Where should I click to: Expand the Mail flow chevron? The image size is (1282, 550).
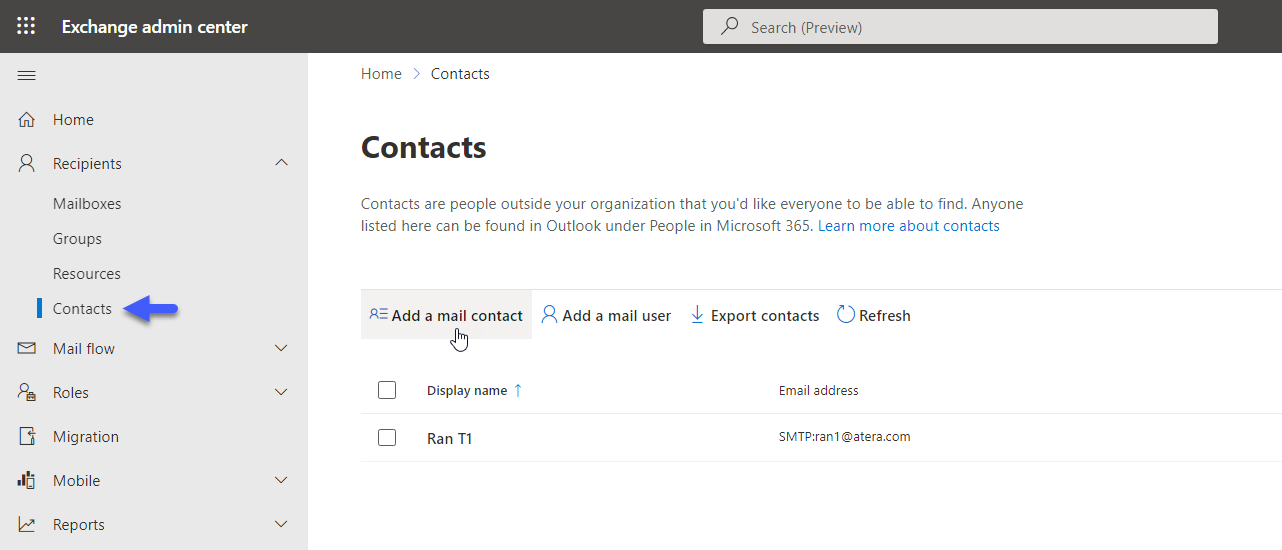click(x=281, y=348)
